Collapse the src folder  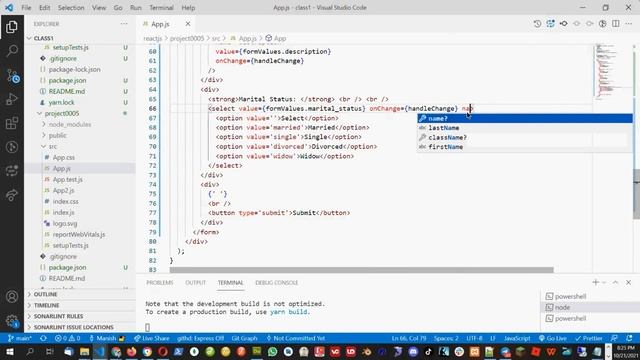[x=53, y=146]
